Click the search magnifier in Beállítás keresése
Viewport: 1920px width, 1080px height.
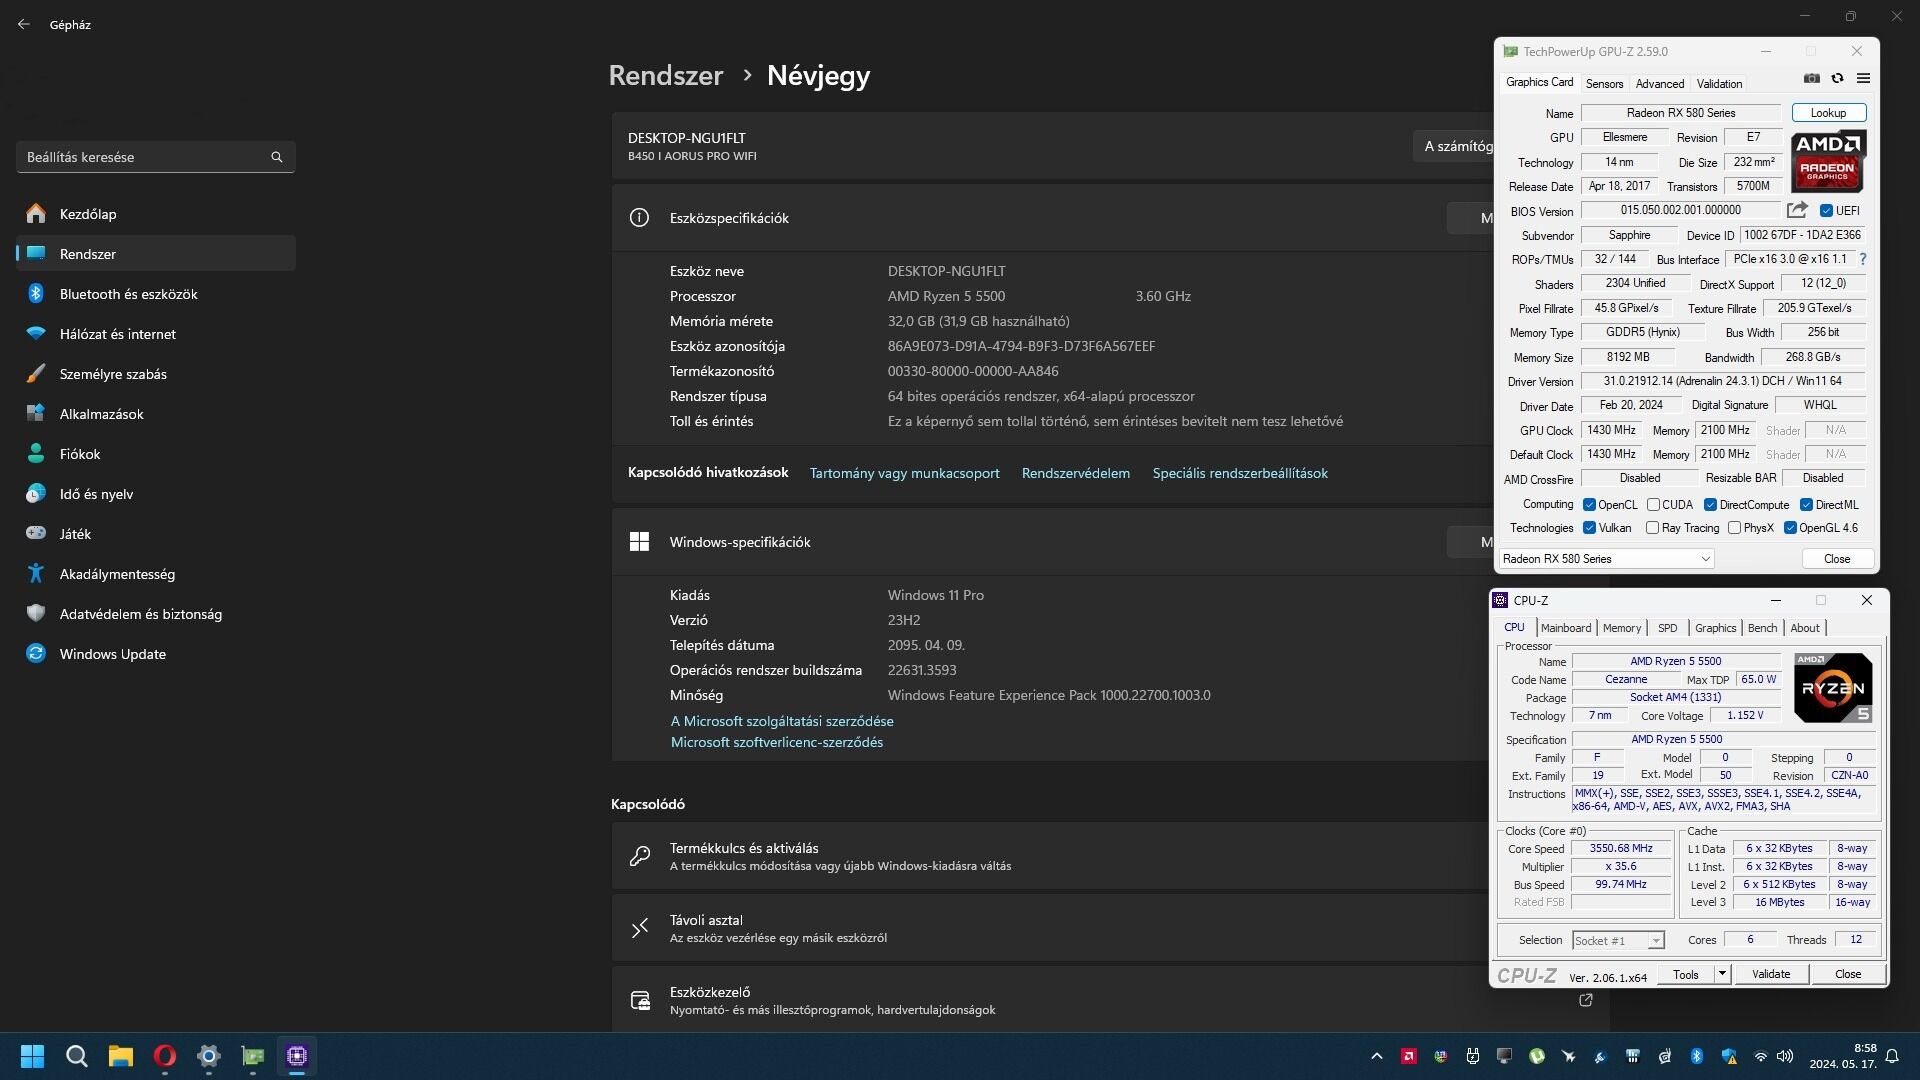277,157
